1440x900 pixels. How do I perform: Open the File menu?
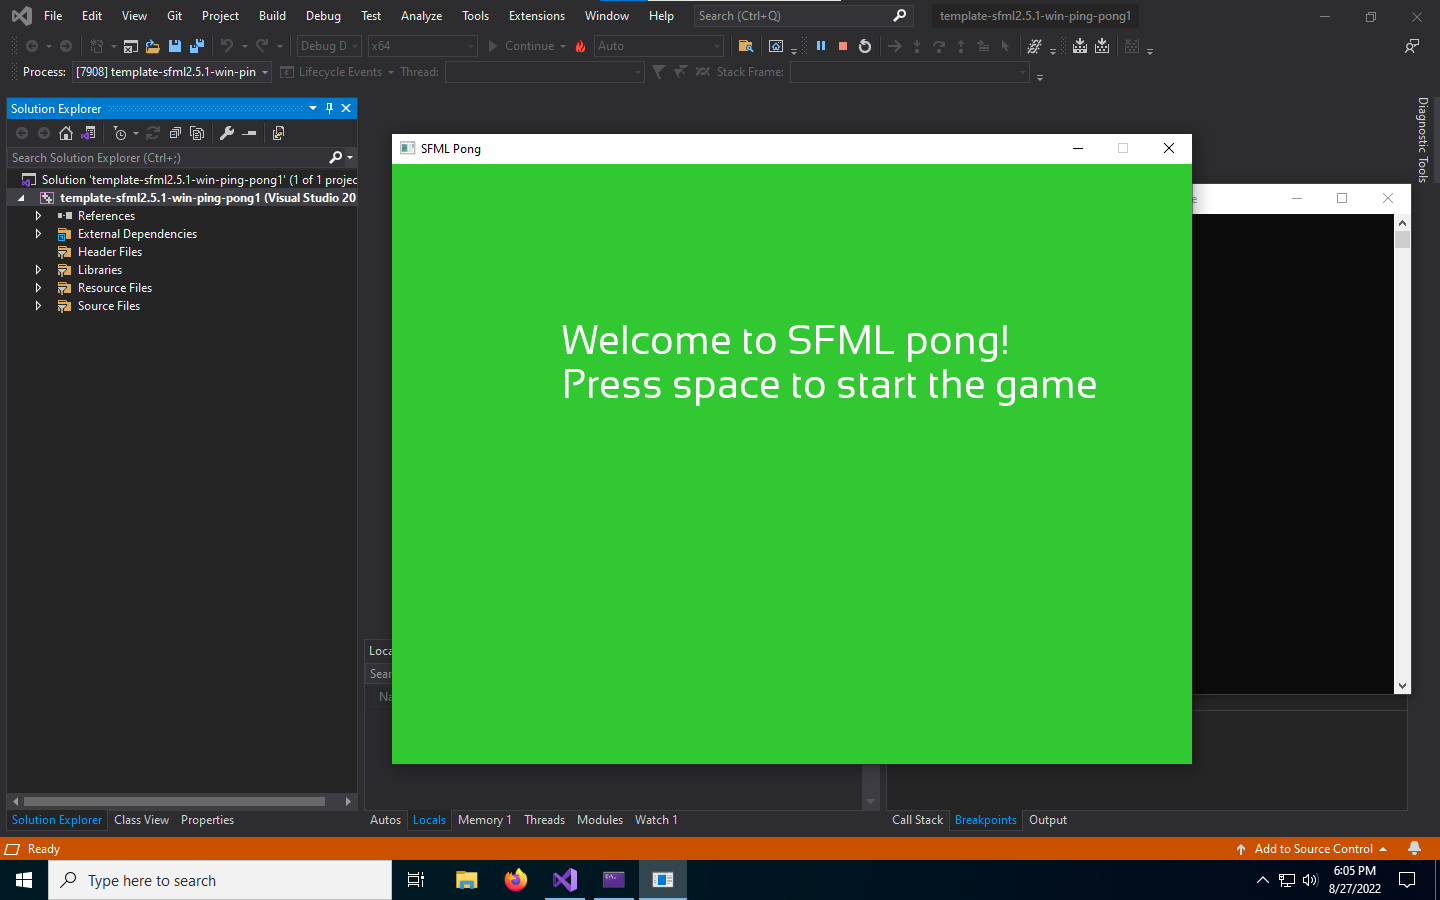click(x=53, y=16)
